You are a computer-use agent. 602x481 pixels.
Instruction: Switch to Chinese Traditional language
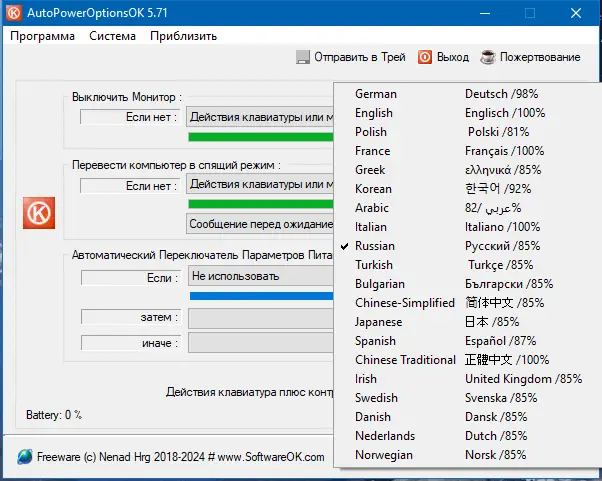pyautogui.click(x=468, y=360)
